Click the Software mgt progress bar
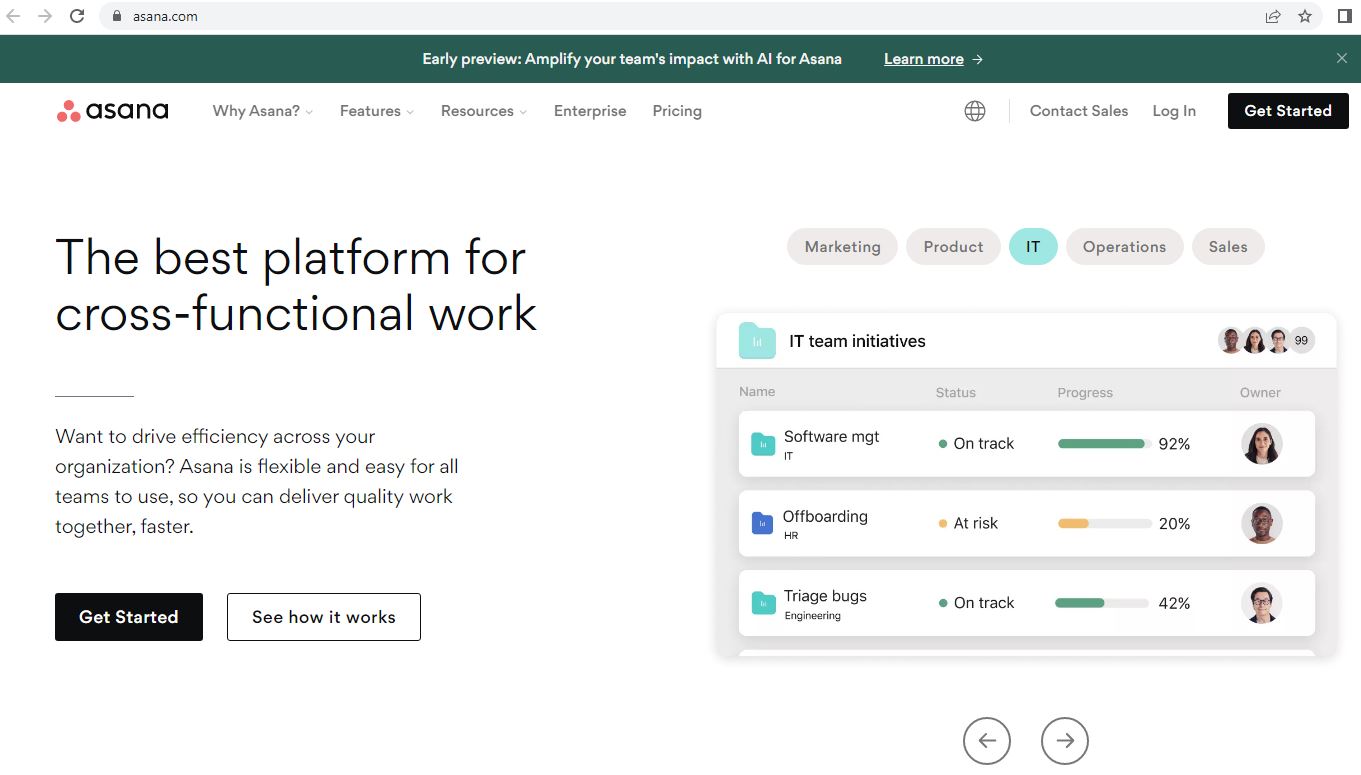 [1103, 444]
